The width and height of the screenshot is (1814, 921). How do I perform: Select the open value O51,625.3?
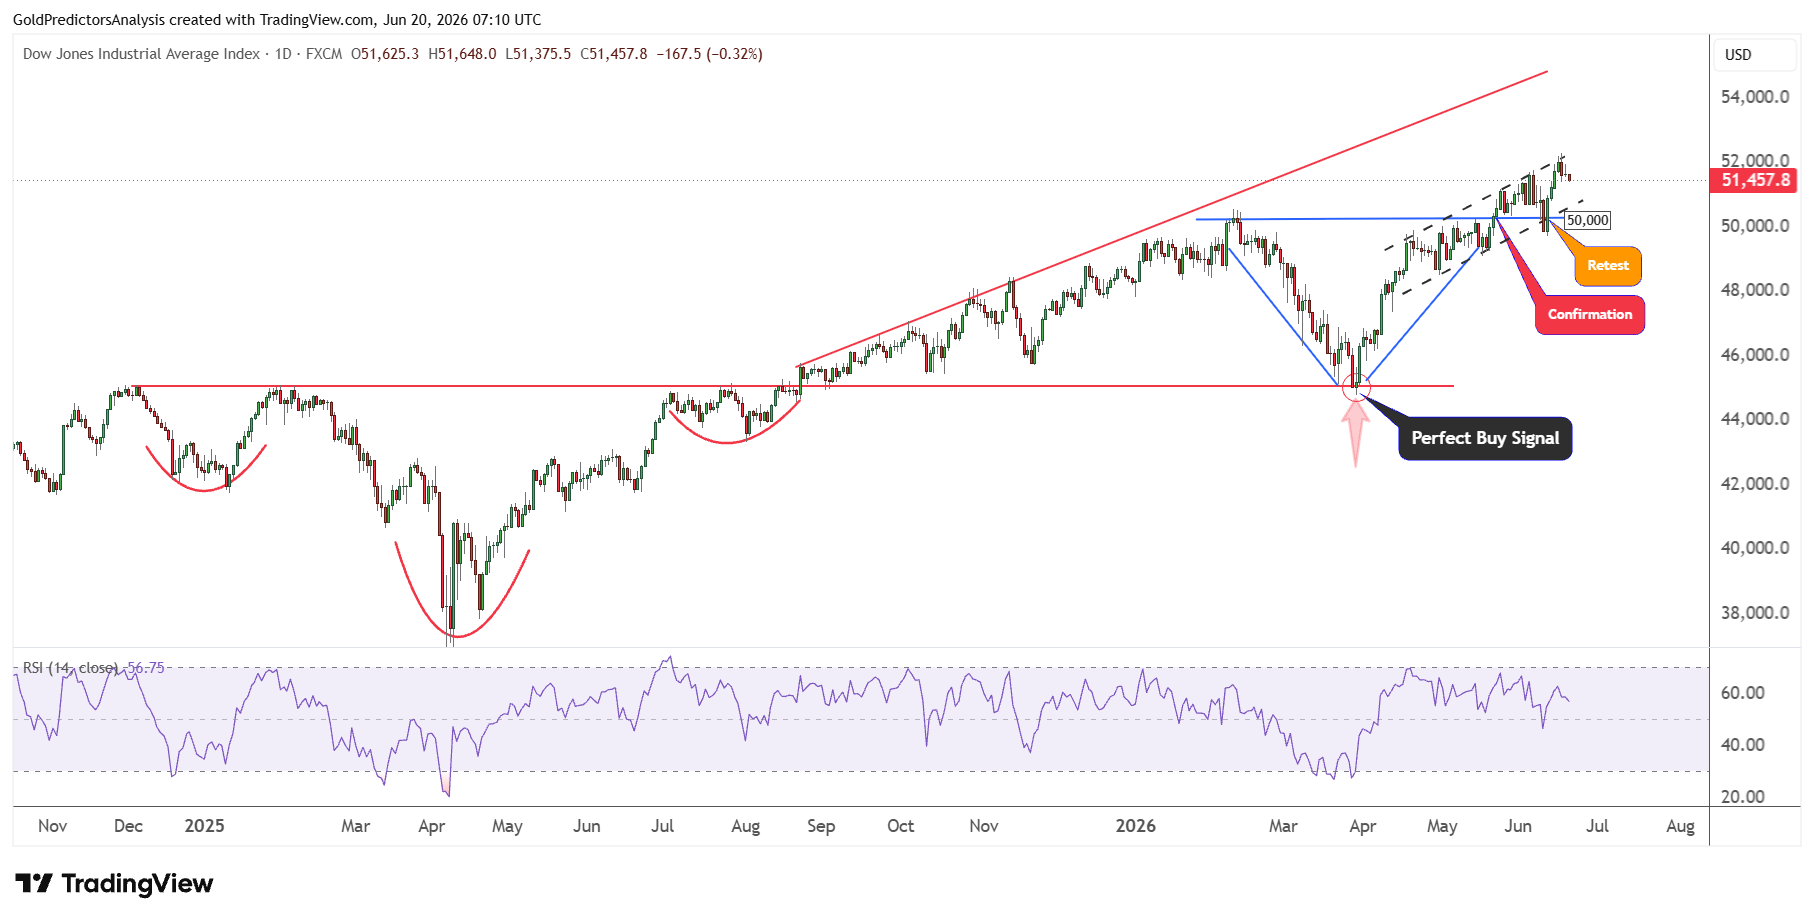coord(385,54)
